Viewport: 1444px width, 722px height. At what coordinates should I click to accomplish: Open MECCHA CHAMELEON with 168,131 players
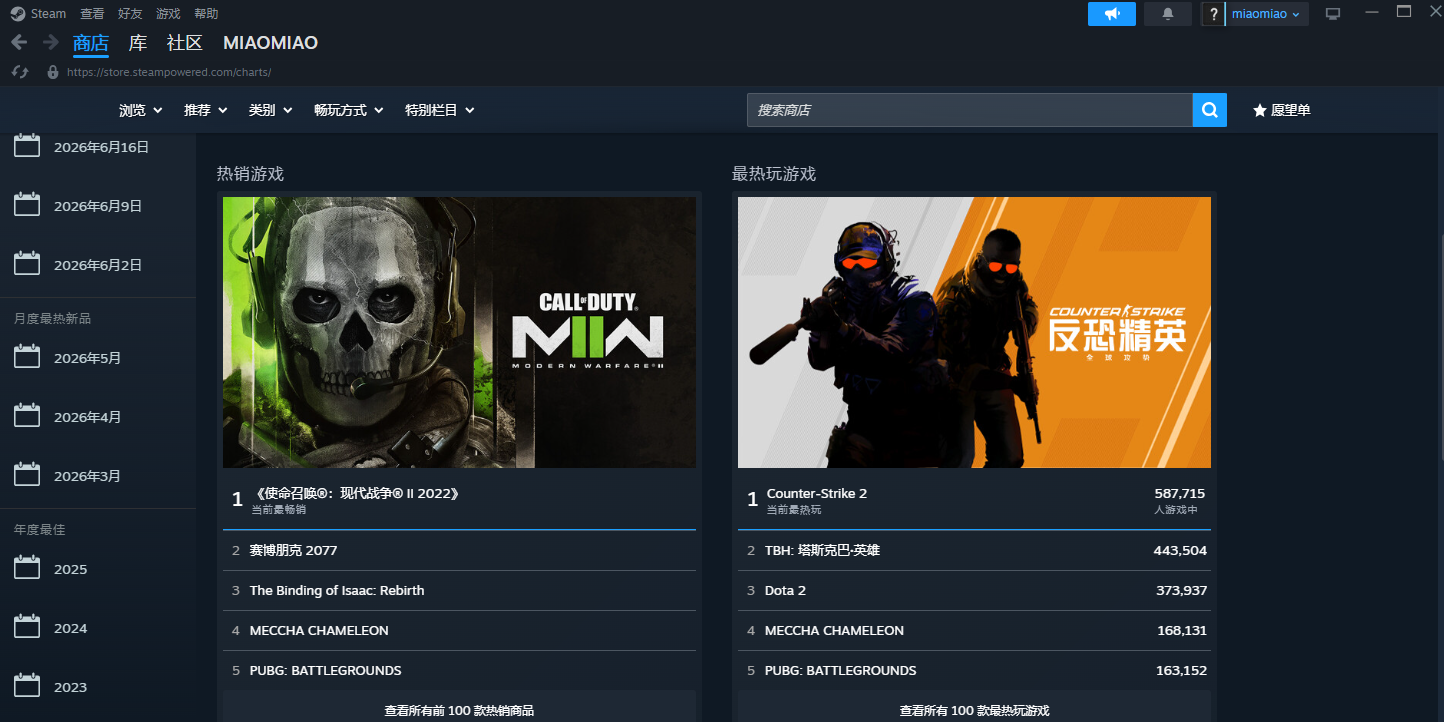974,630
